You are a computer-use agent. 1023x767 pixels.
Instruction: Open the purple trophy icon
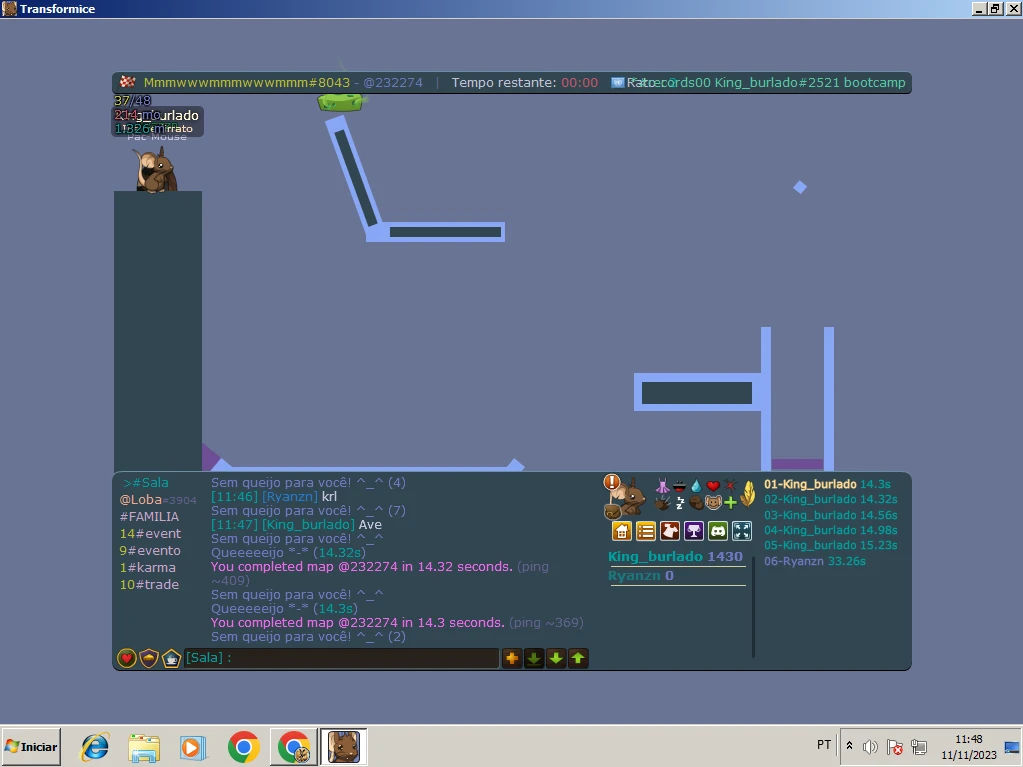point(694,531)
